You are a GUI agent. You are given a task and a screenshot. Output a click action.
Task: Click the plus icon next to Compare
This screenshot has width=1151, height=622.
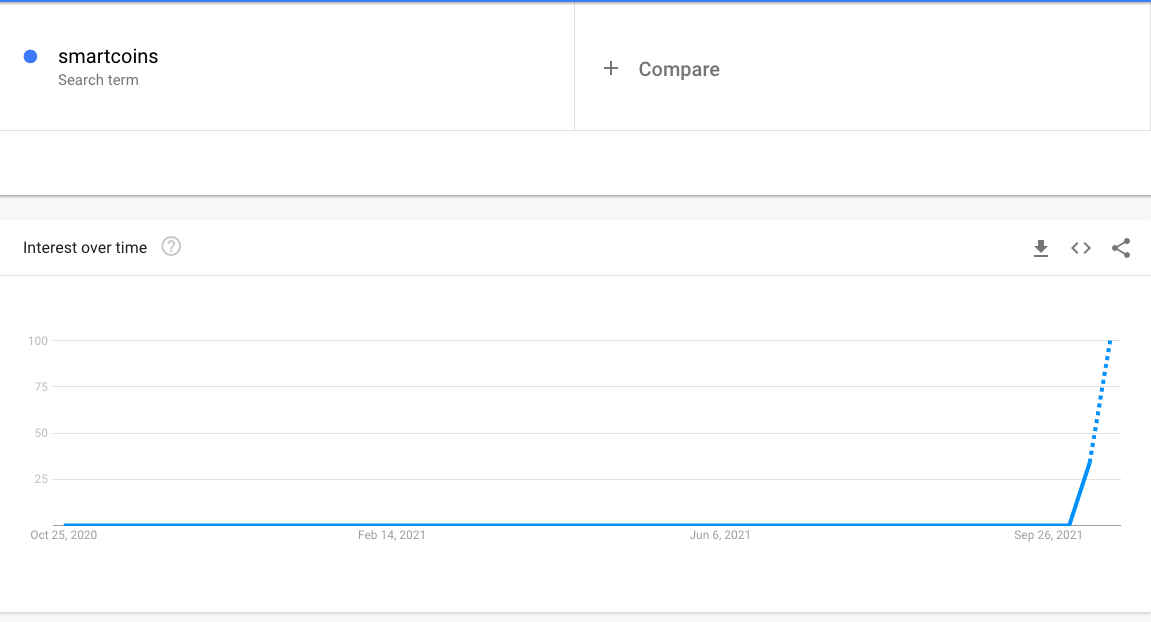coord(611,68)
